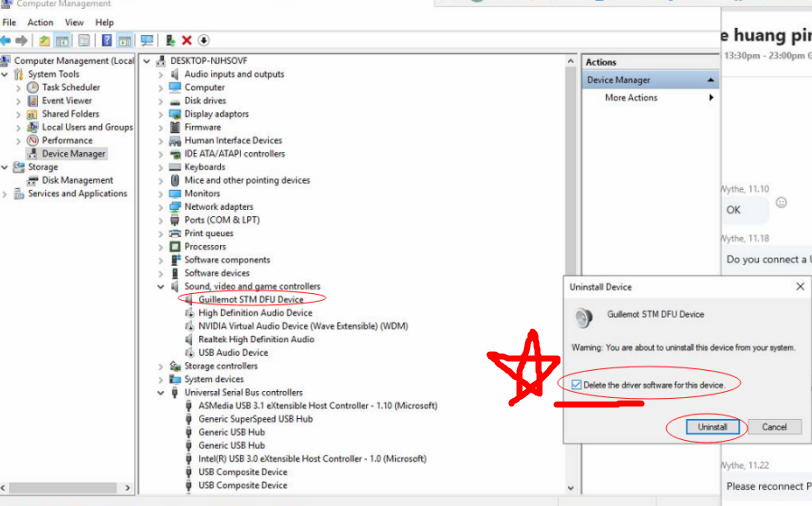812x506 pixels.
Task: Close the Uninstall Device dialog
Action: pos(800,286)
